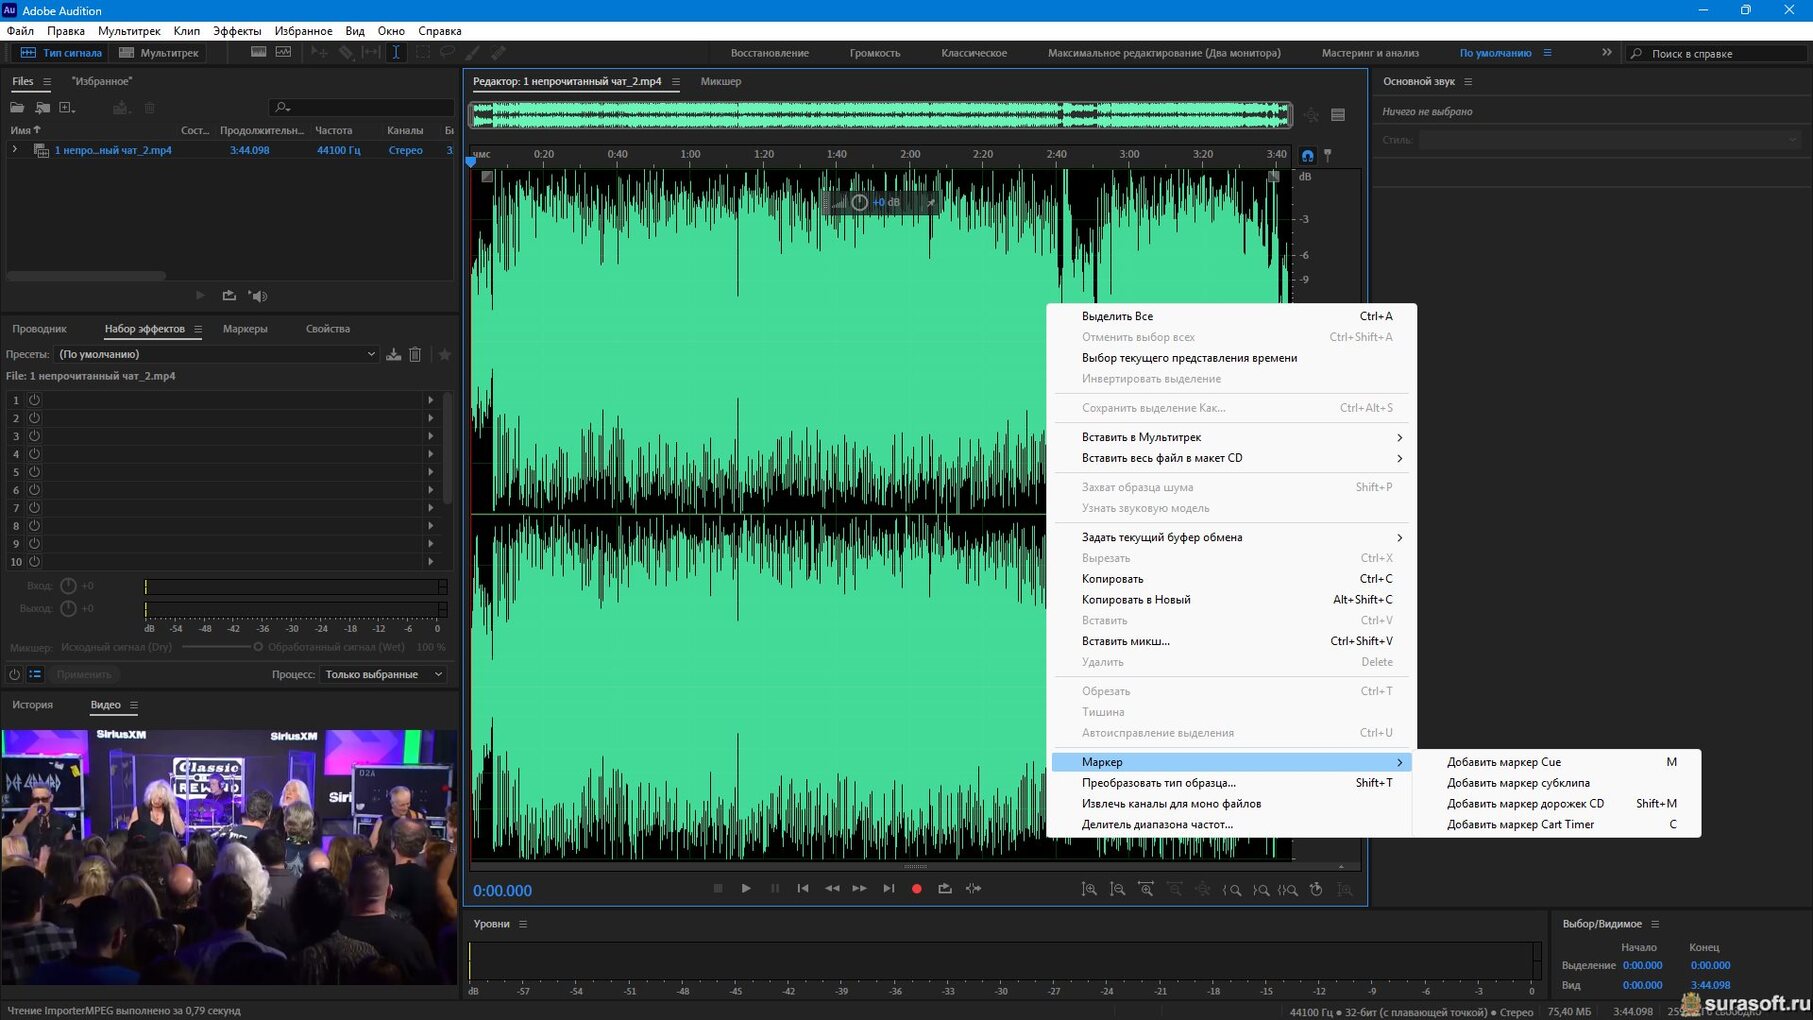Open effect slot 4 arrow menu

click(431, 454)
